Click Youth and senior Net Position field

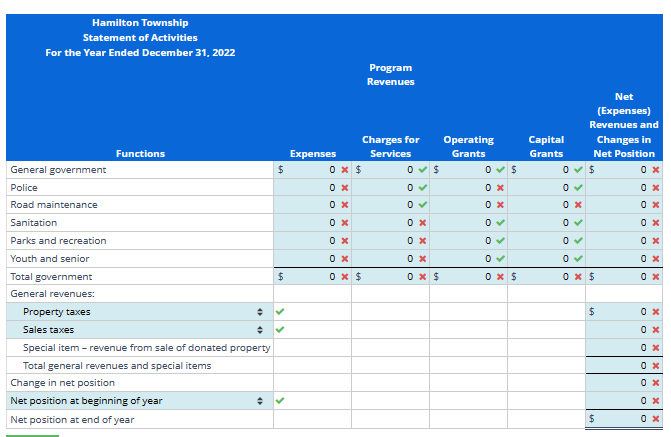pyautogui.click(x=624, y=259)
